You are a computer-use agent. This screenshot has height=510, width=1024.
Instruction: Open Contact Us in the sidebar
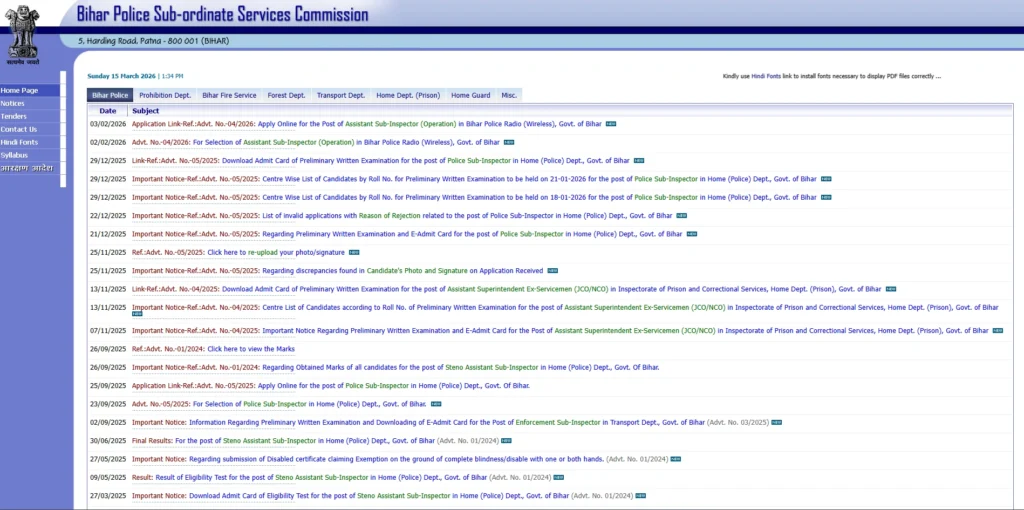click(30, 129)
